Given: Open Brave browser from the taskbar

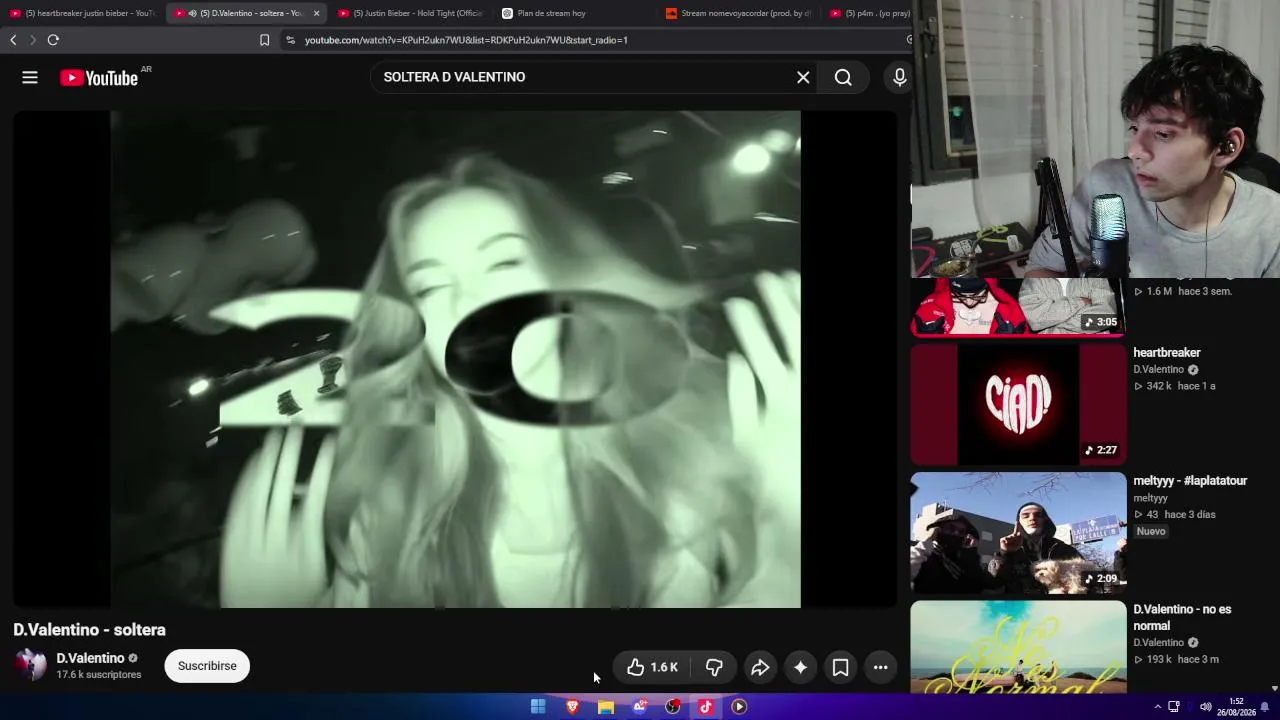Looking at the screenshot, I should 572,707.
